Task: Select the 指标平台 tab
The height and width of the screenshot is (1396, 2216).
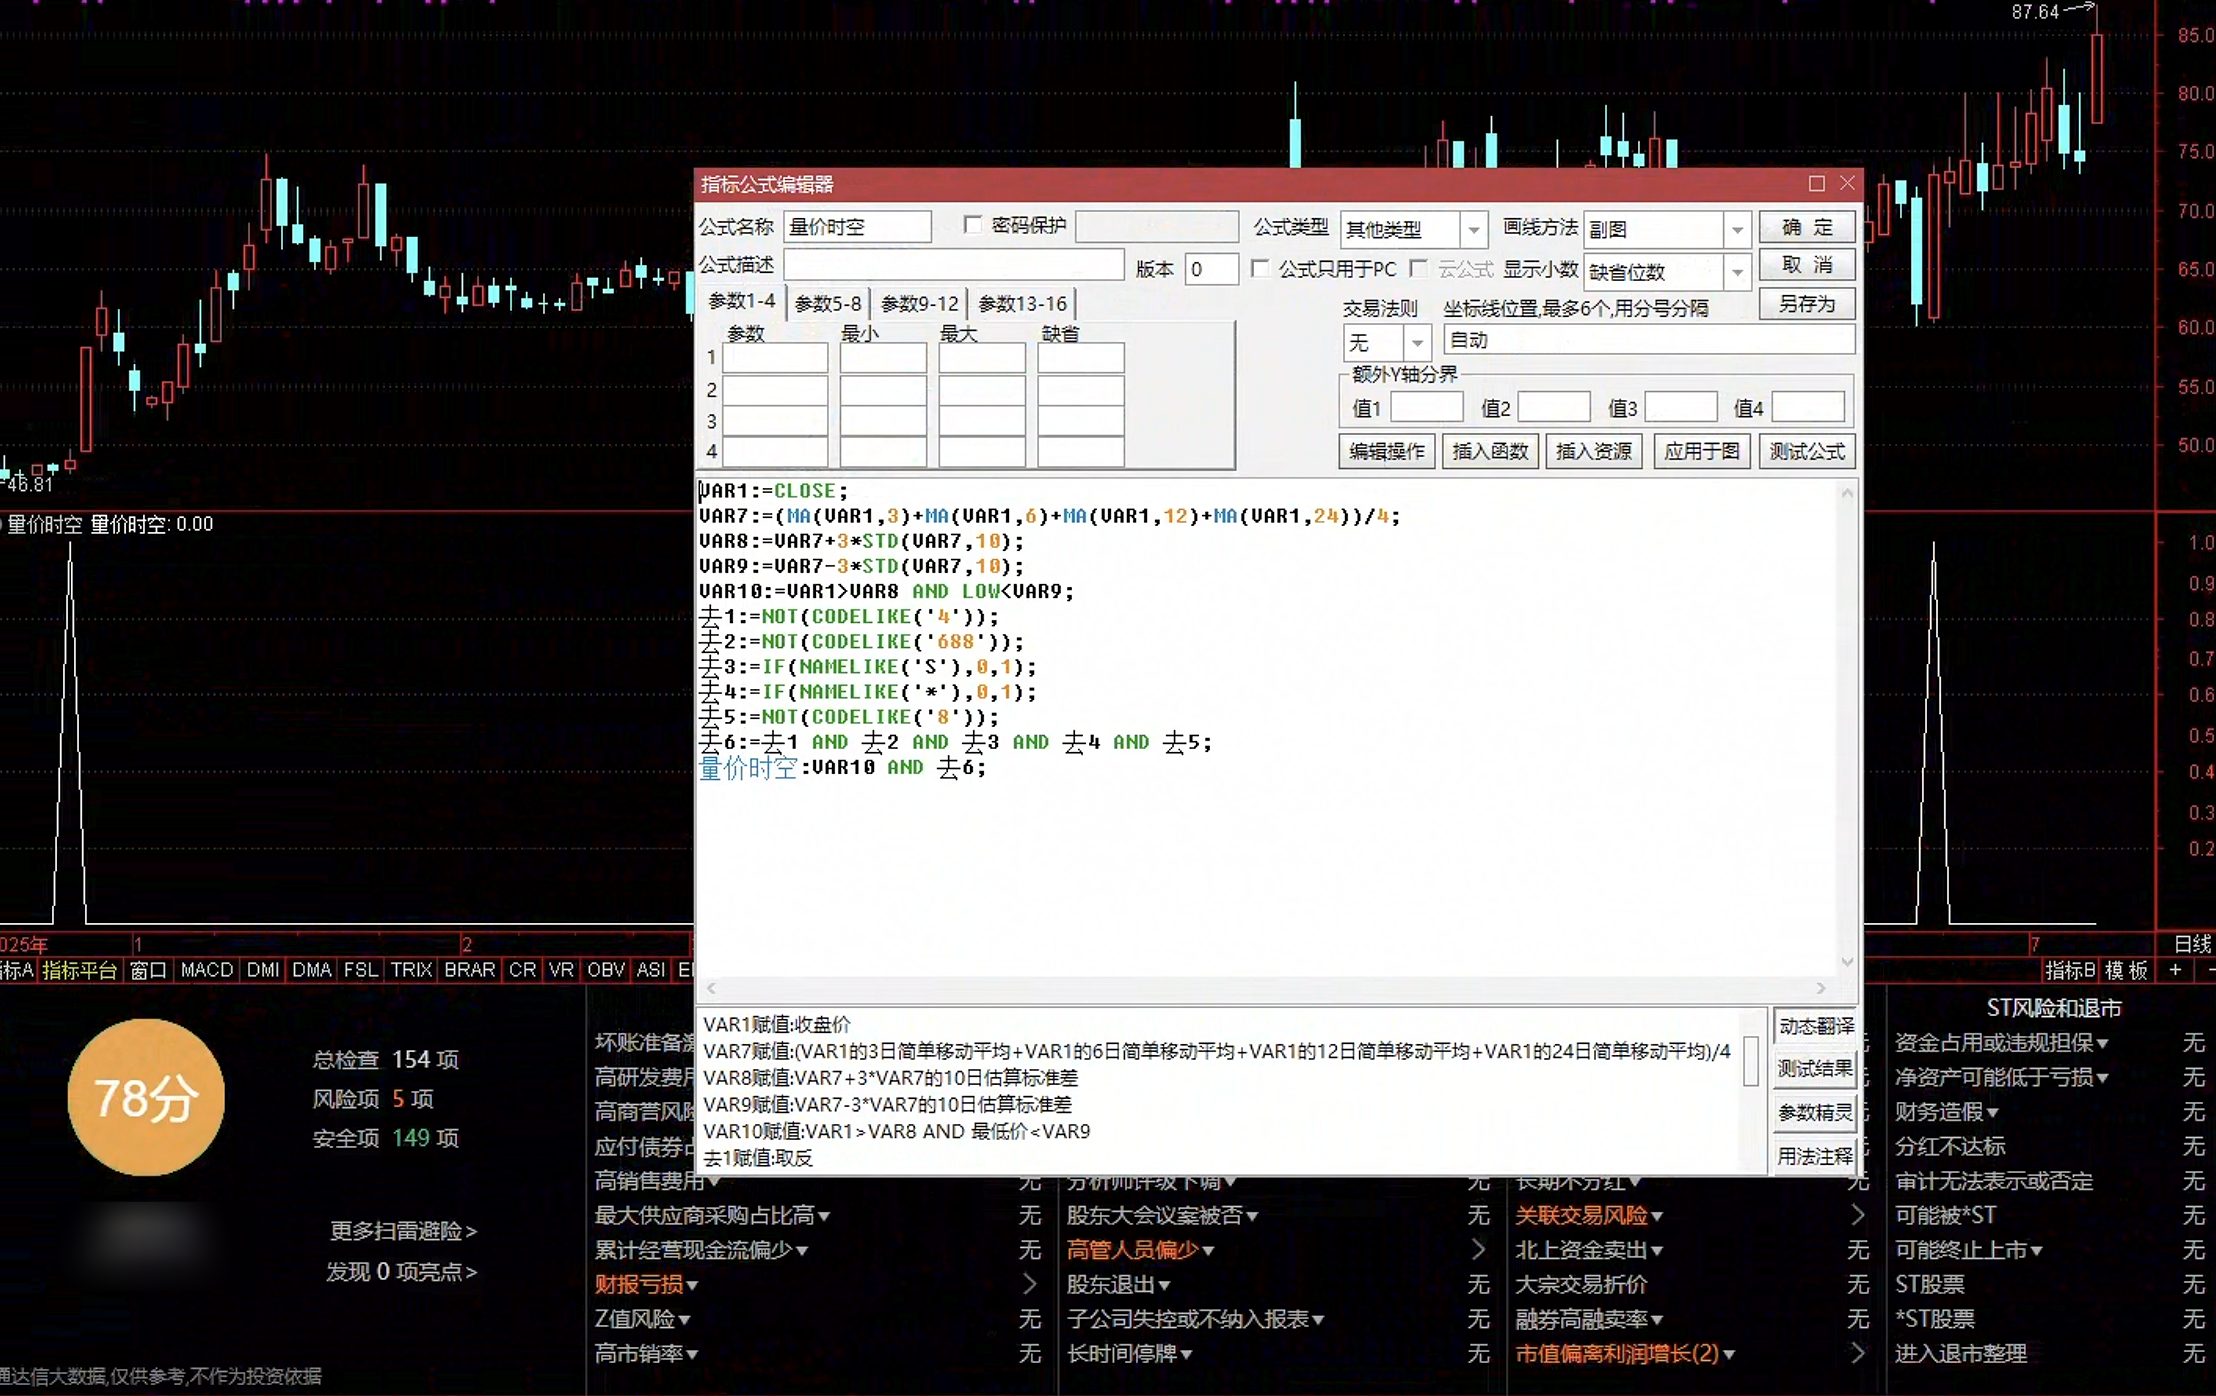Action: (79, 970)
